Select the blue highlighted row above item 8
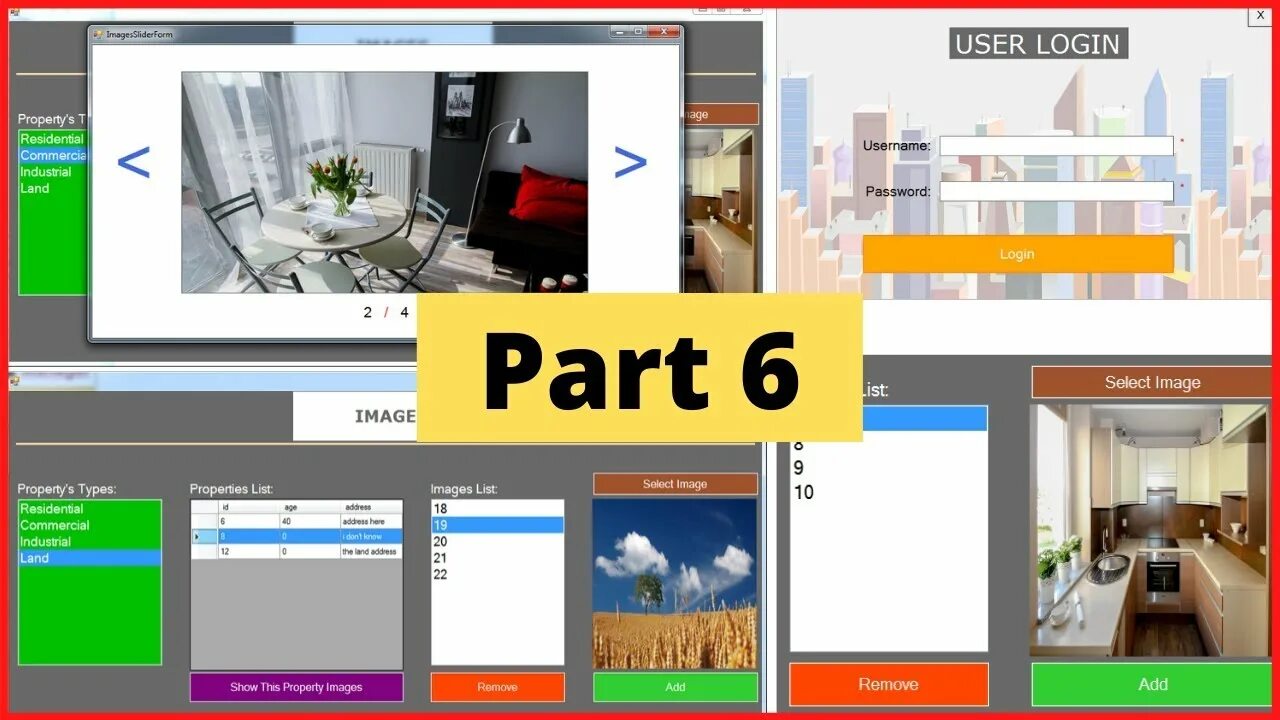The width and height of the screenshot is (1280, 720). click(x=925, y=419)
